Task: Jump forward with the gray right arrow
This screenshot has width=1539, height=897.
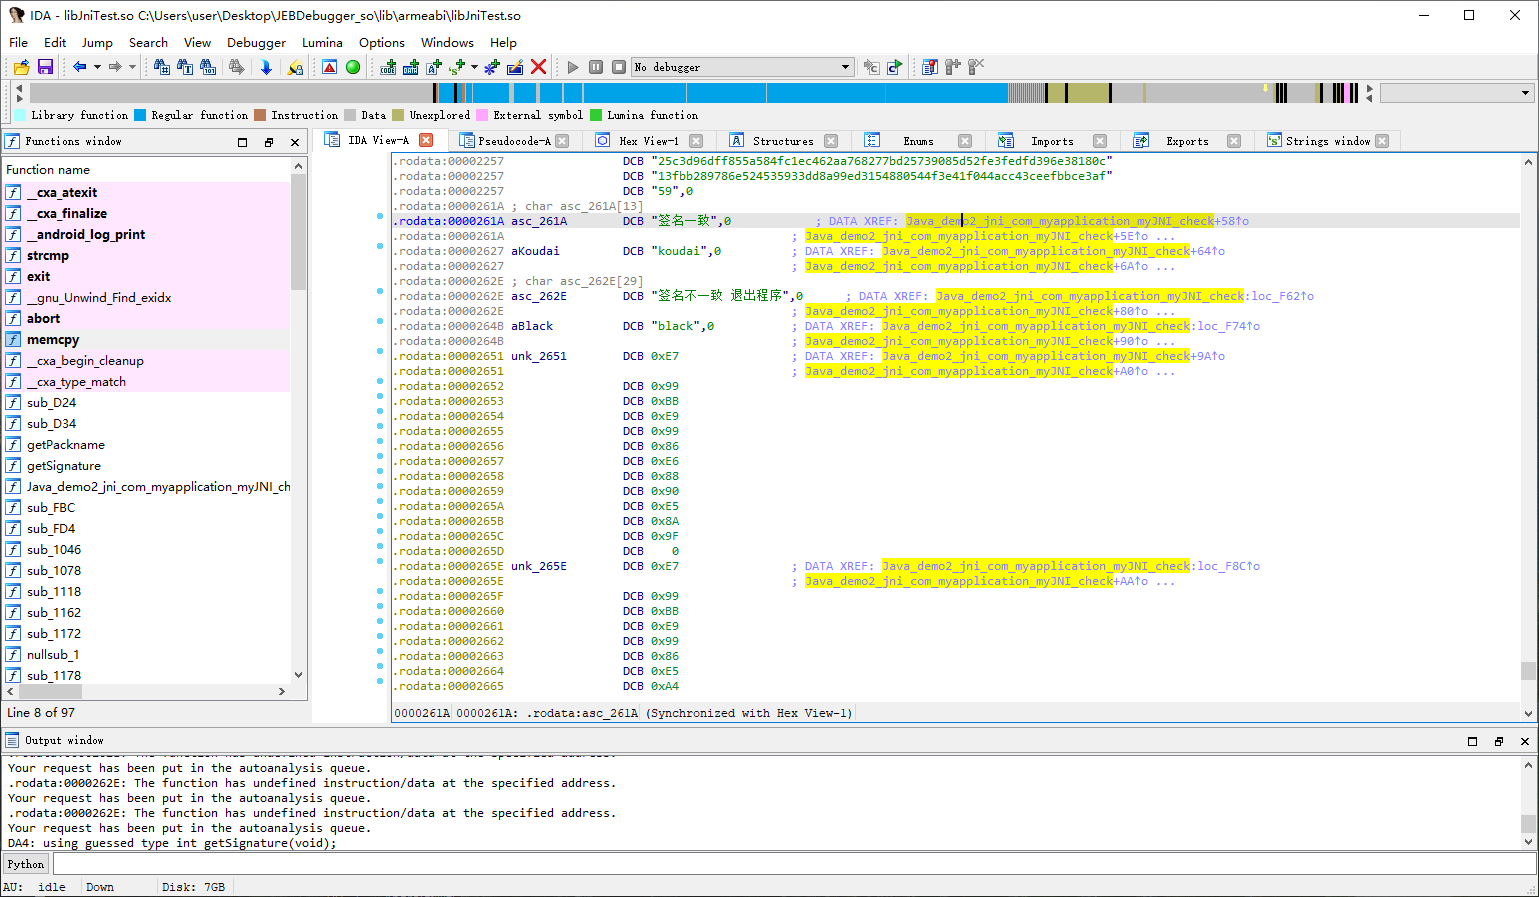Action: pos(115,67)
